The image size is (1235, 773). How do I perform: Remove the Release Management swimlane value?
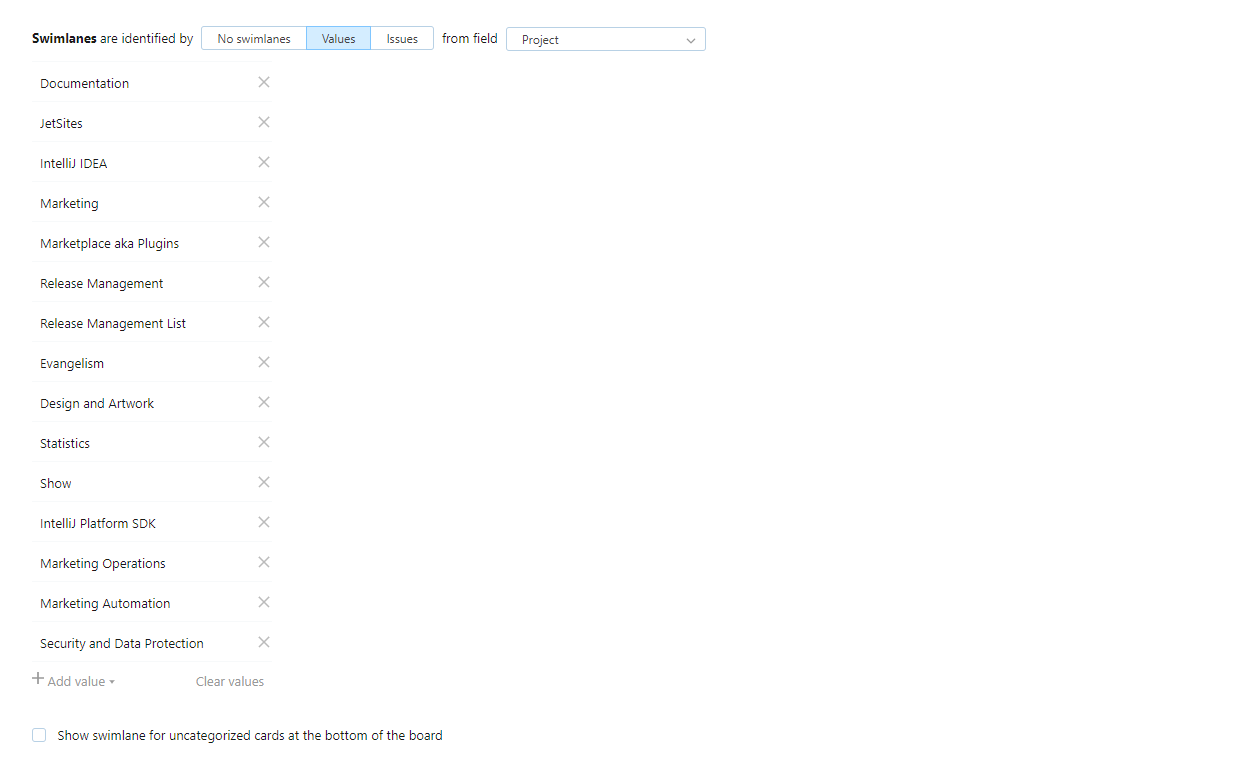pyautogui.click(x=264, y=282)
